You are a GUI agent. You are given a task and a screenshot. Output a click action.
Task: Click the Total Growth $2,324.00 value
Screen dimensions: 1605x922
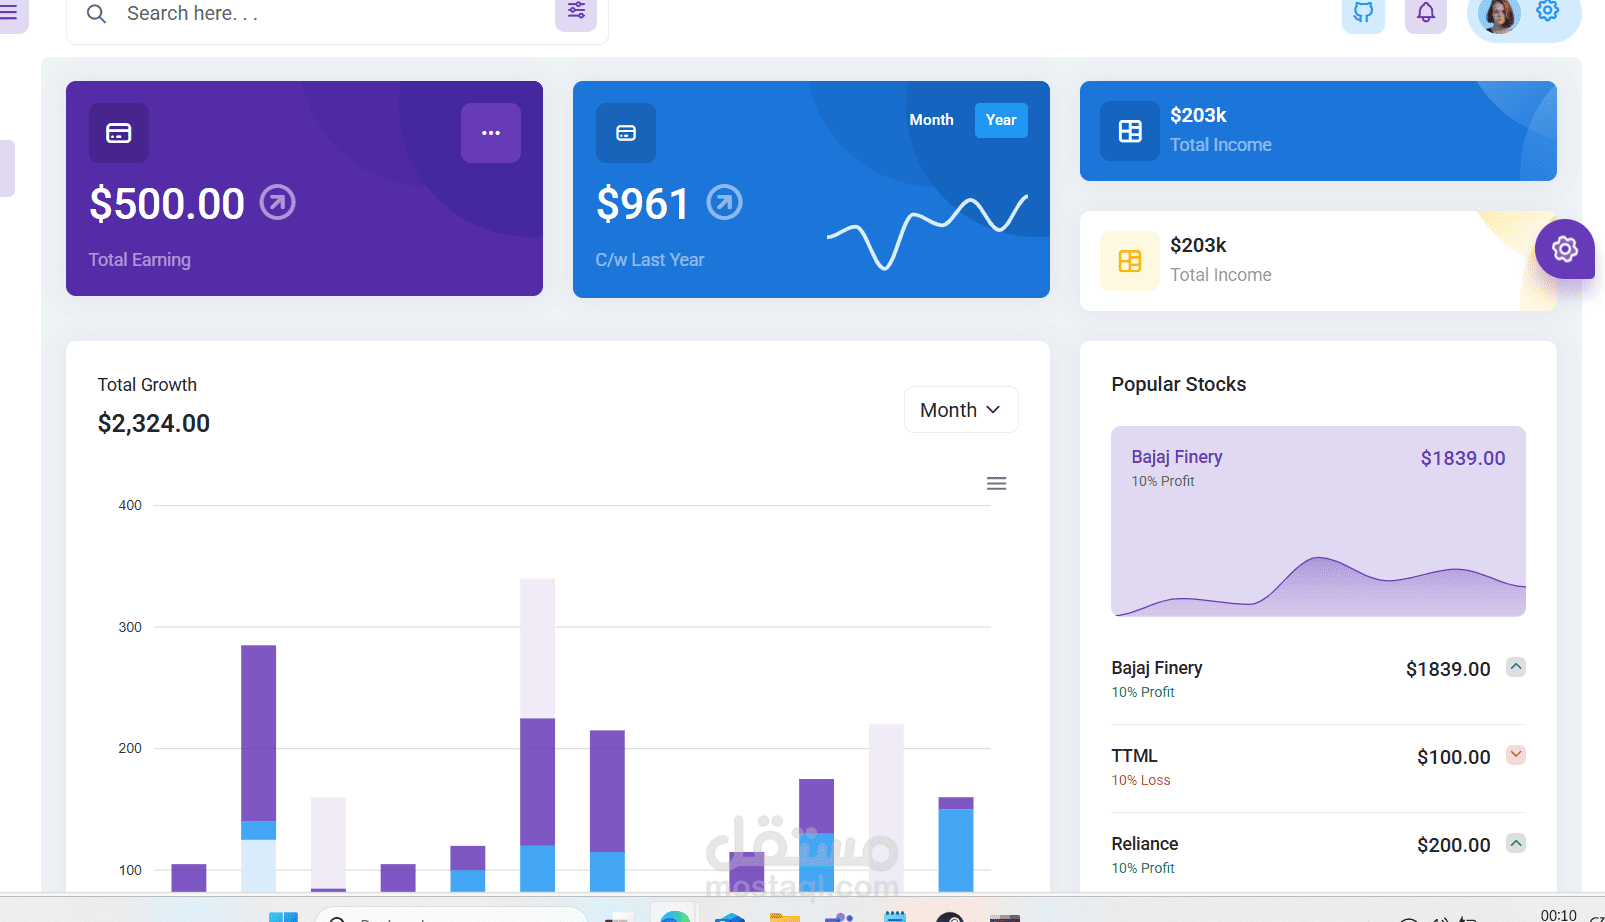[154, 424]
